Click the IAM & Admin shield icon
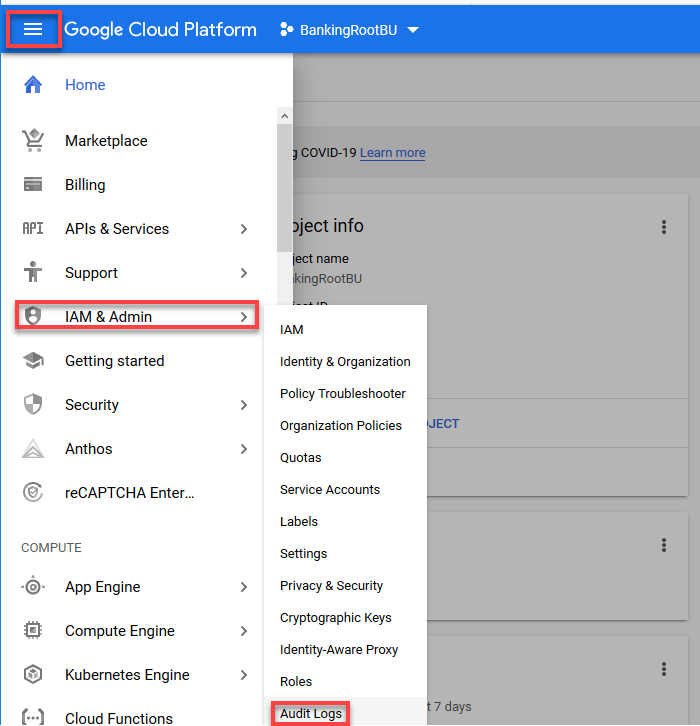The image size is (700, 726). pyautogui.click(x=33, y=316)
